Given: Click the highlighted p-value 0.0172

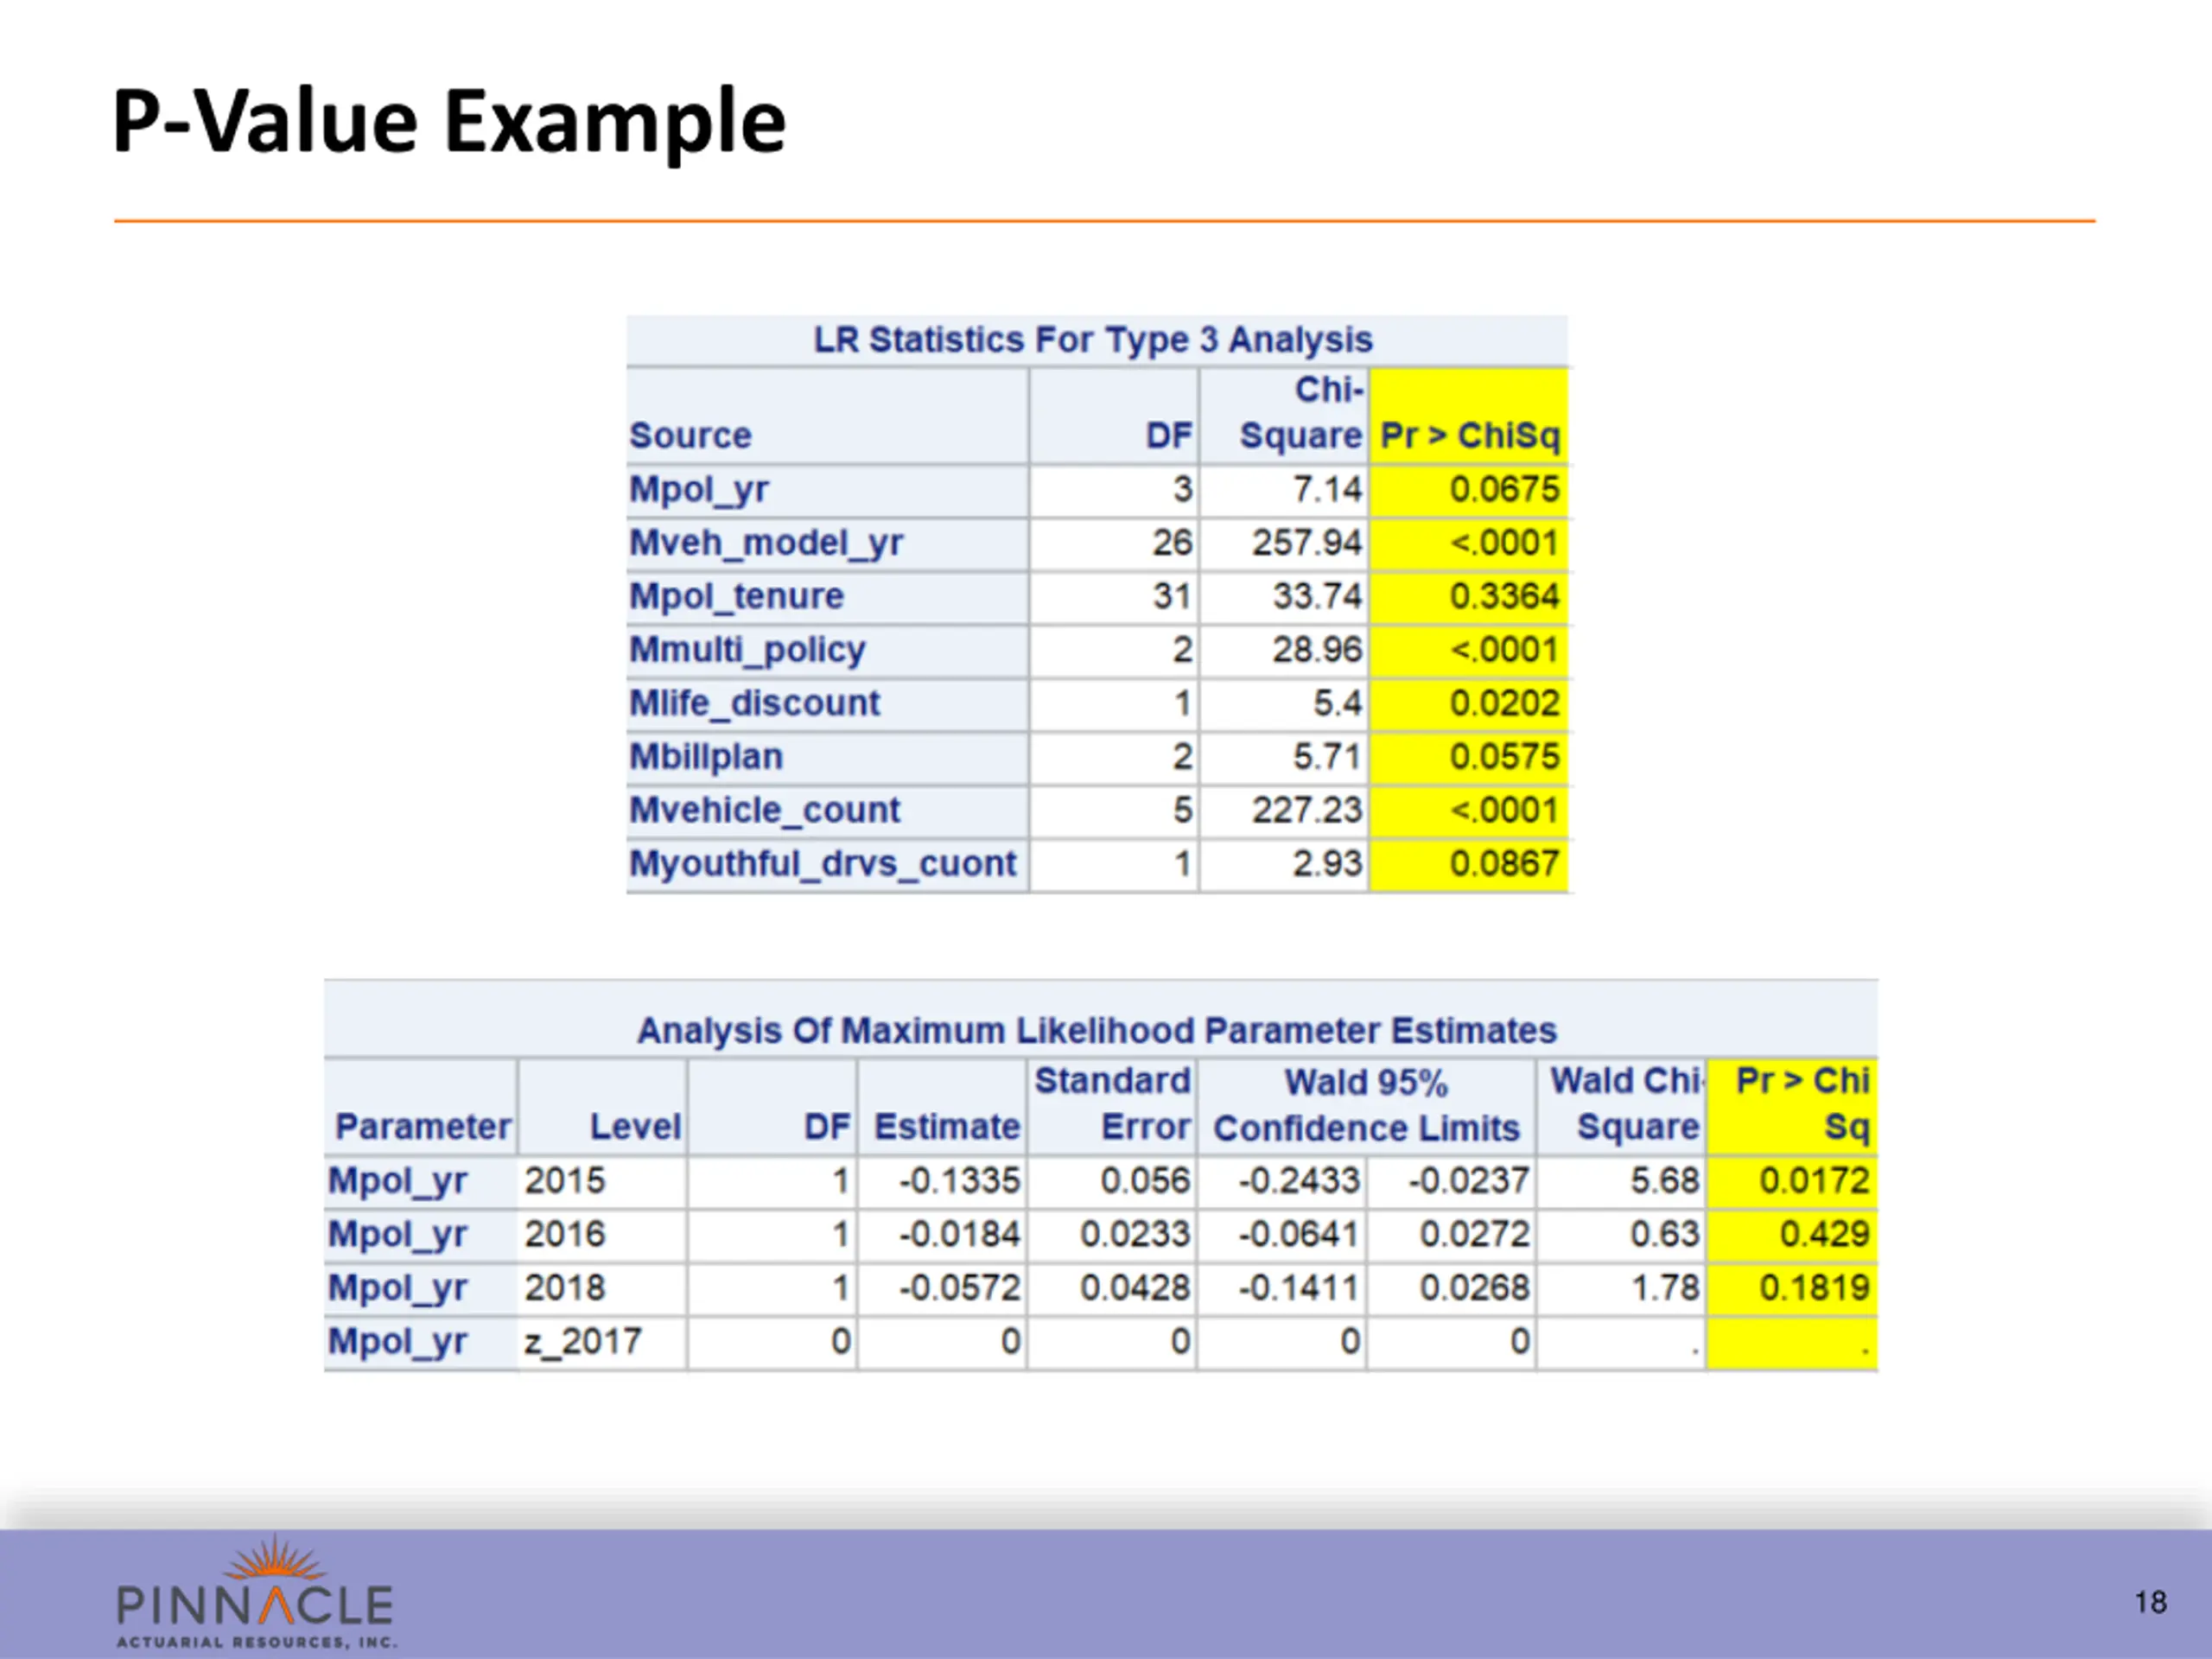Looking at the screenshot, I should click(1814, 1181).
